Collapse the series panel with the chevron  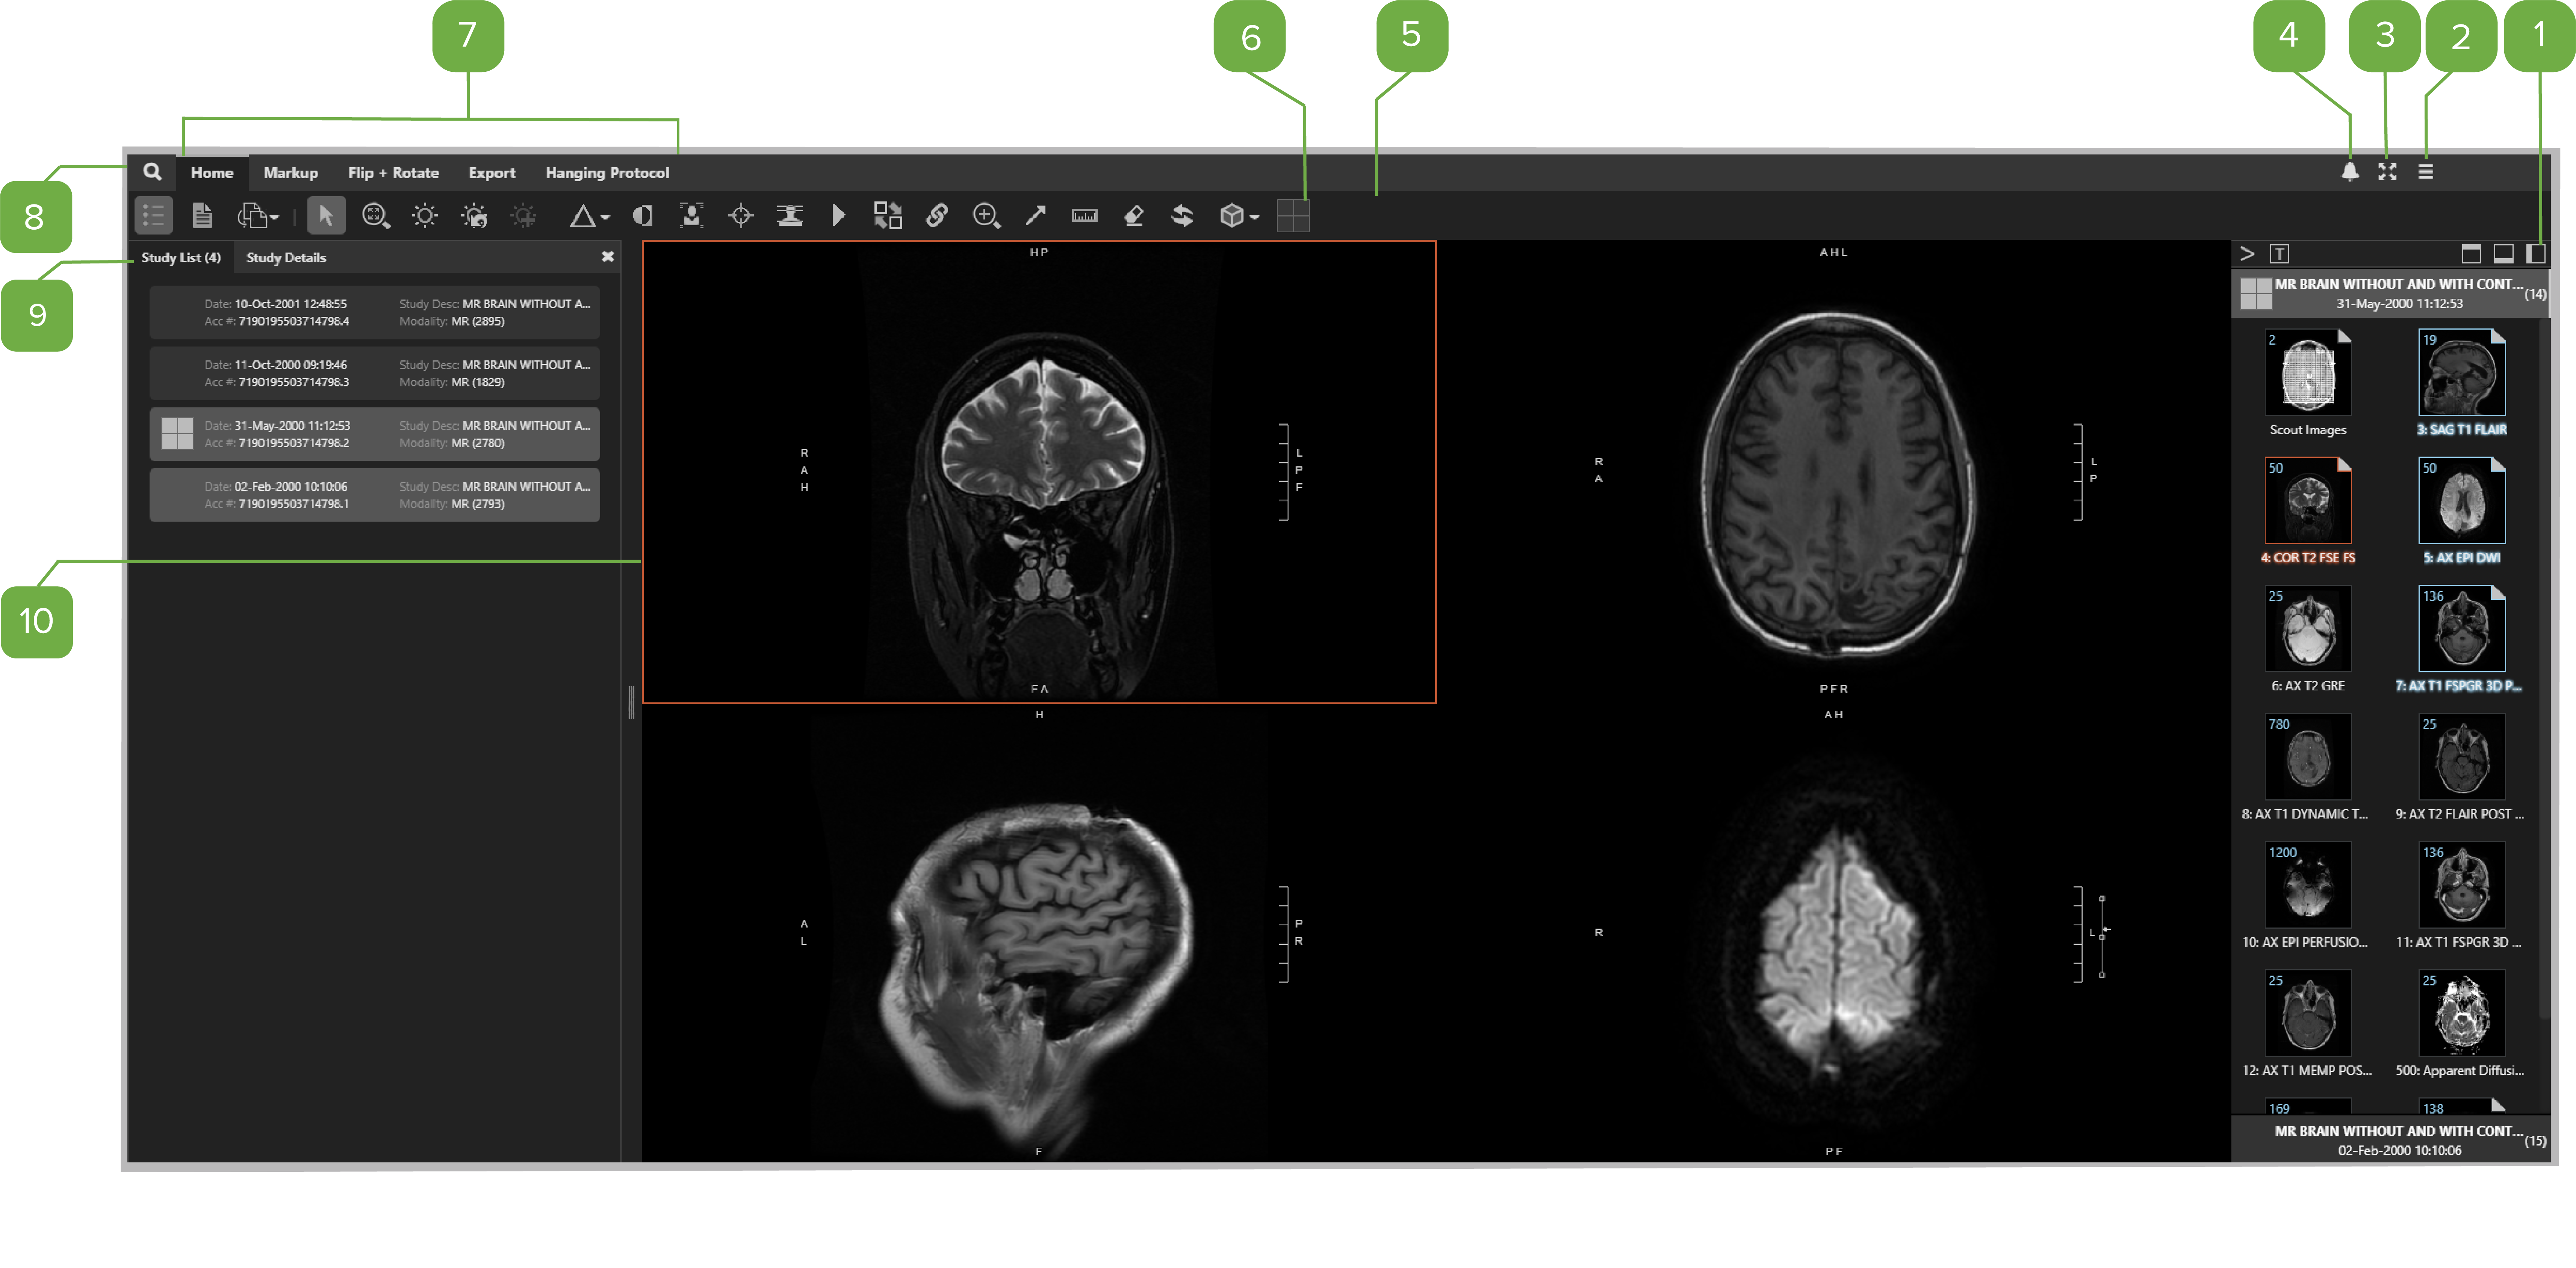tap(2246, 254)
